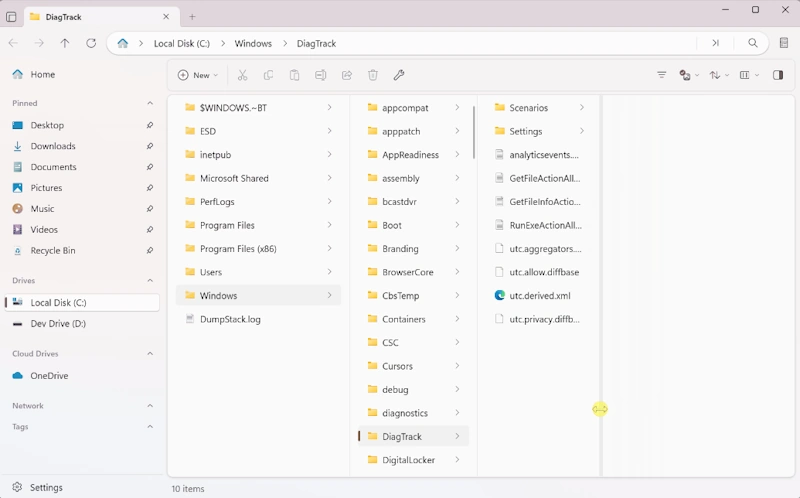The image size is (800, 498).
Task: Select the utc.derived.xml file
Action: coord(539,295)
